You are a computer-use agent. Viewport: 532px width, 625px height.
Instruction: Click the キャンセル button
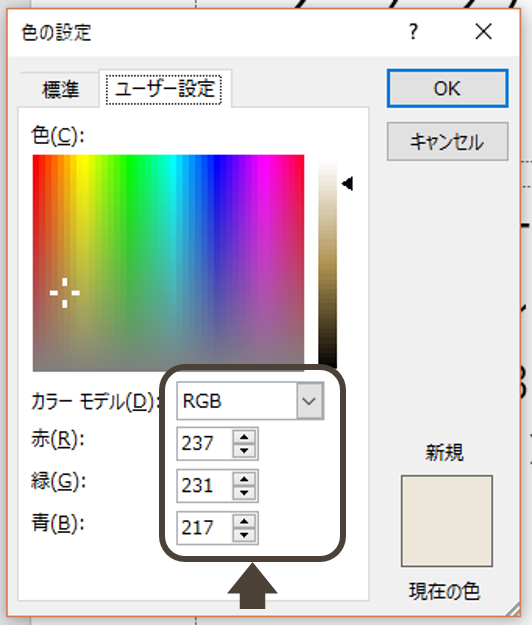tap(447, 142)
